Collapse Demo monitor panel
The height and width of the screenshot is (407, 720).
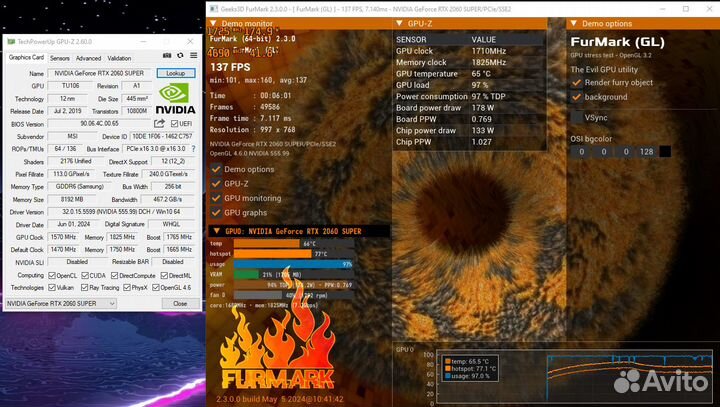(x=213, y=23)
